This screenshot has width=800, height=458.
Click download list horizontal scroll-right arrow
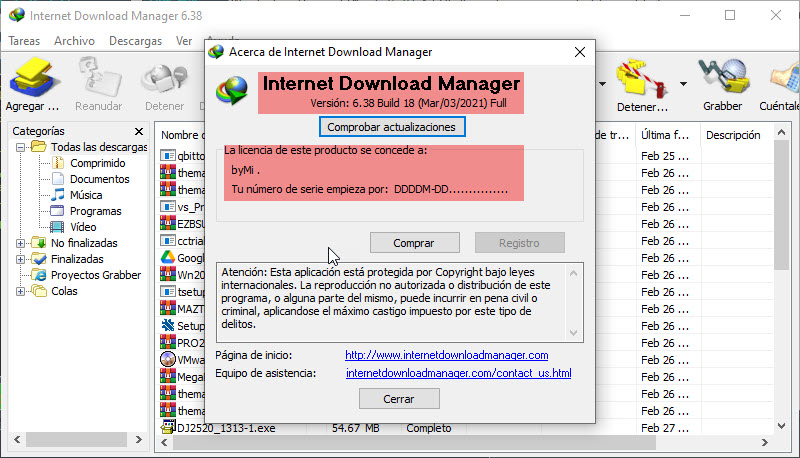764,443
